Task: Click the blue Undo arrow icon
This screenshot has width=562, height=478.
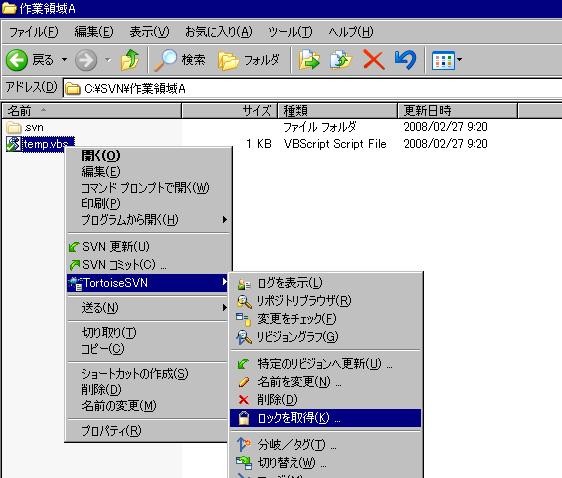Action: [x=405, y=60]
